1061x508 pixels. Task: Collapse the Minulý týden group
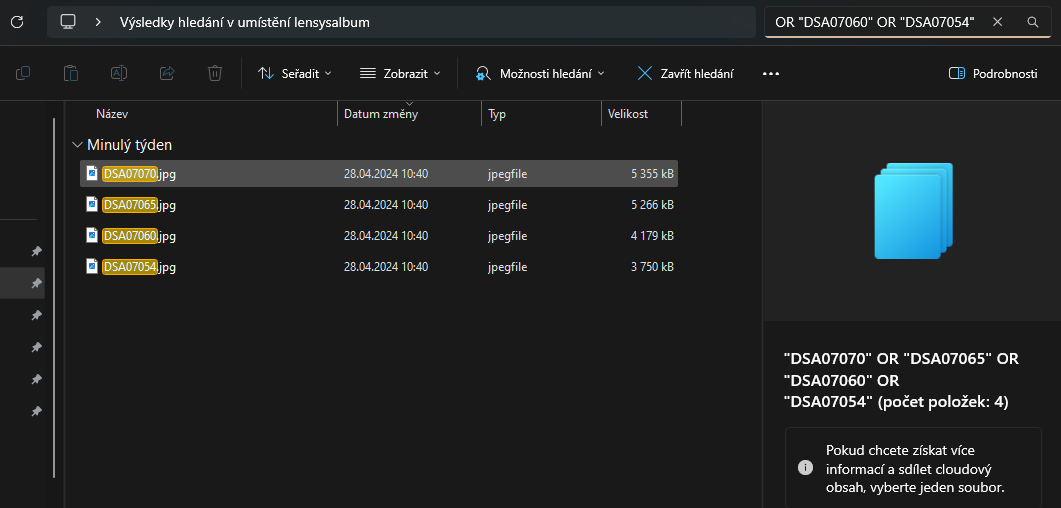(75, 145)
